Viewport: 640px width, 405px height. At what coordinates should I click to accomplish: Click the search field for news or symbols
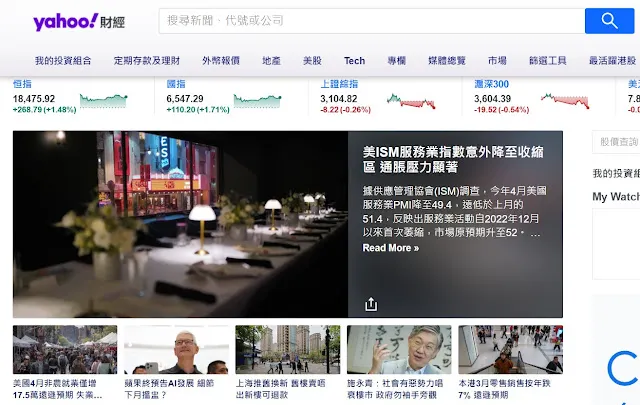(371, 21)
